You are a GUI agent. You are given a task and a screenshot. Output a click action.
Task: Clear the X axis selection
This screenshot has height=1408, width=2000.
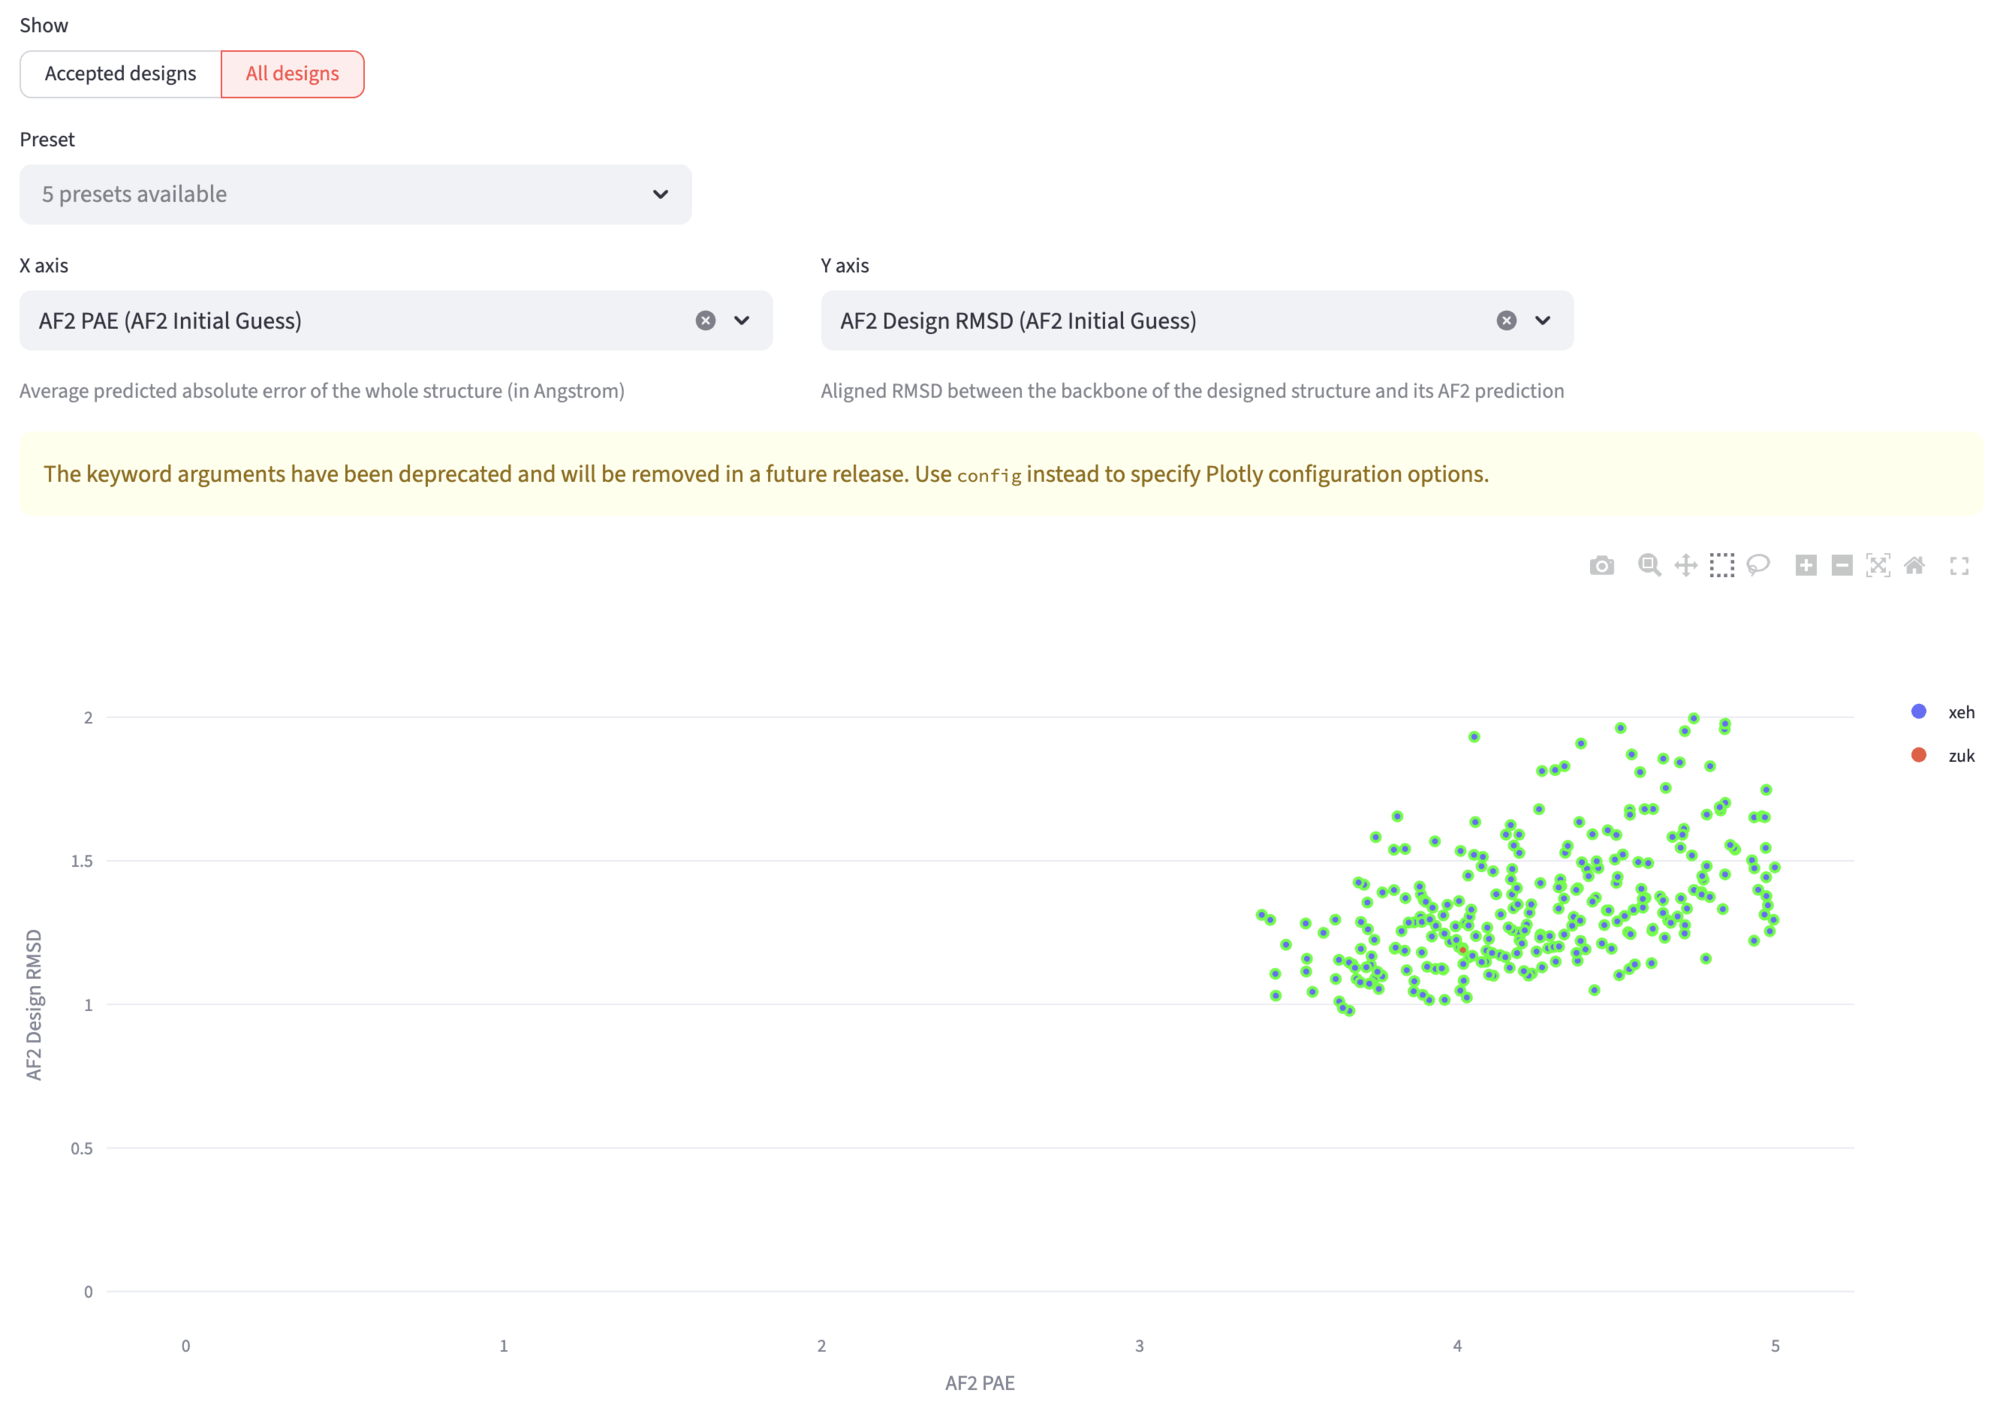705,321
